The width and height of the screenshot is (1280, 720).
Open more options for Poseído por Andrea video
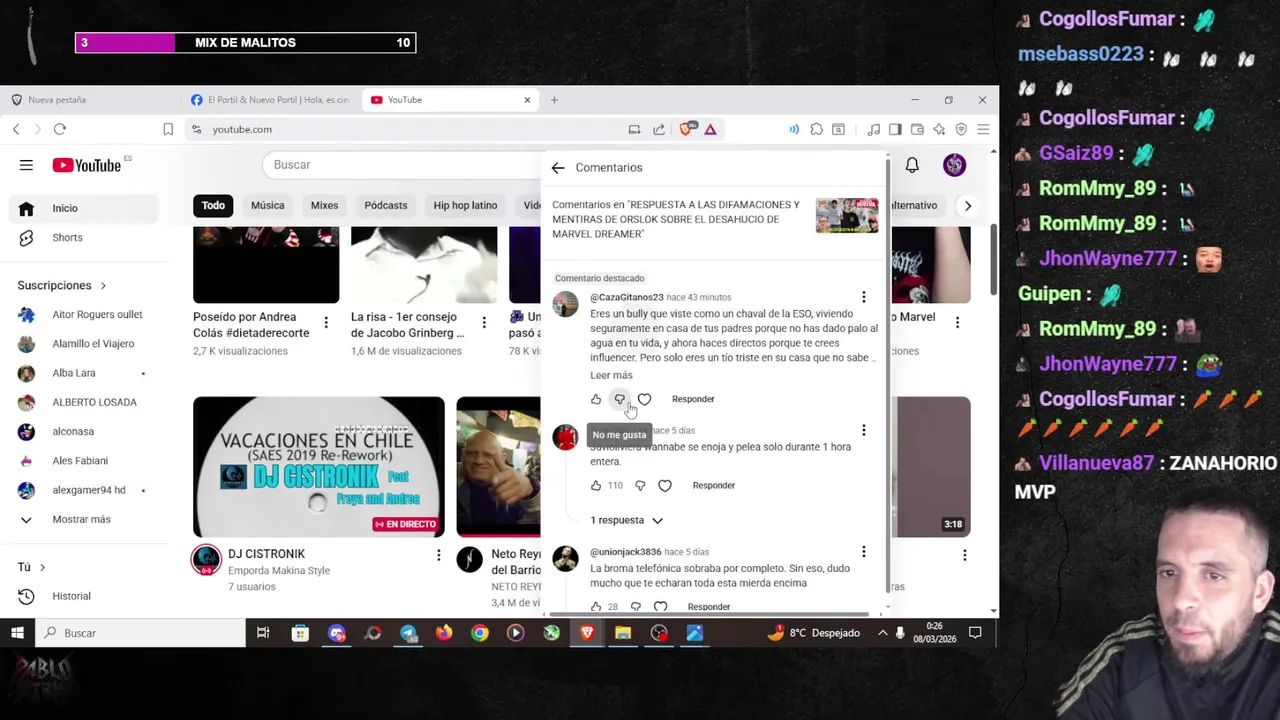click(326, 322)
